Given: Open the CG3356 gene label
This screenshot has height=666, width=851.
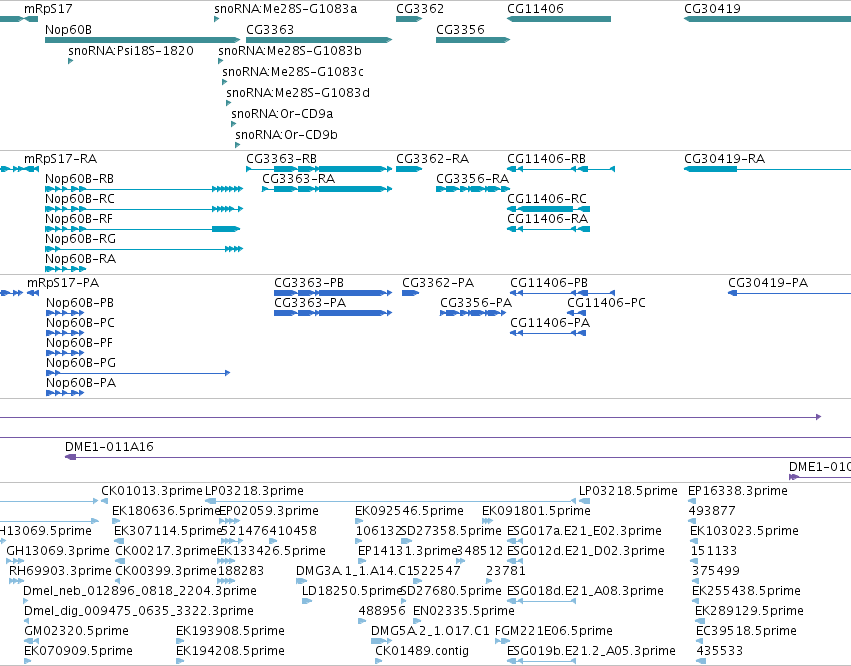Looking at the screenshot, I should [460, 29].
